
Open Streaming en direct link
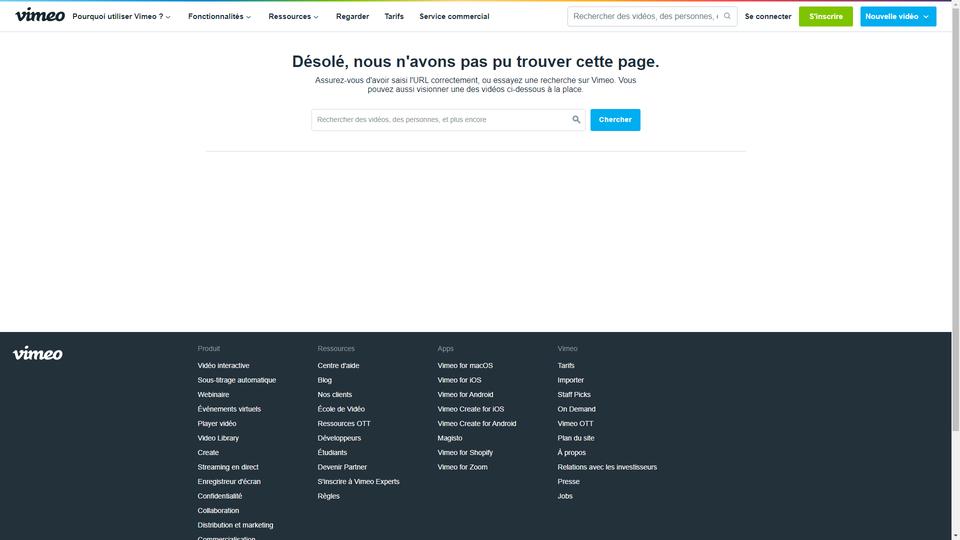(x=228, y=467)
